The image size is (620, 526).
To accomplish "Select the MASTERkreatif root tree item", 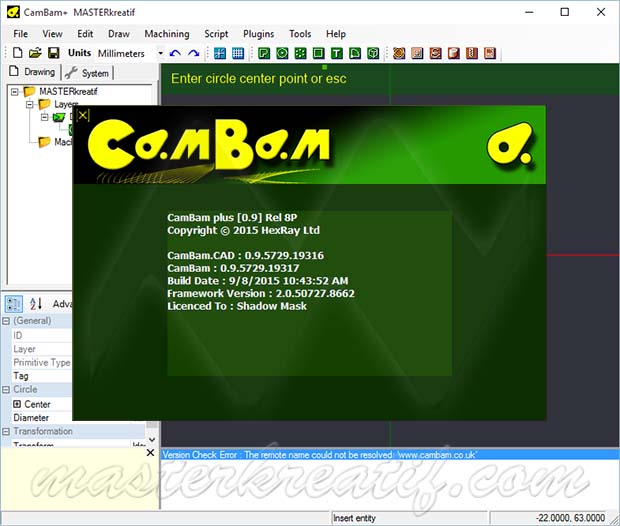I will click(68, 92).
